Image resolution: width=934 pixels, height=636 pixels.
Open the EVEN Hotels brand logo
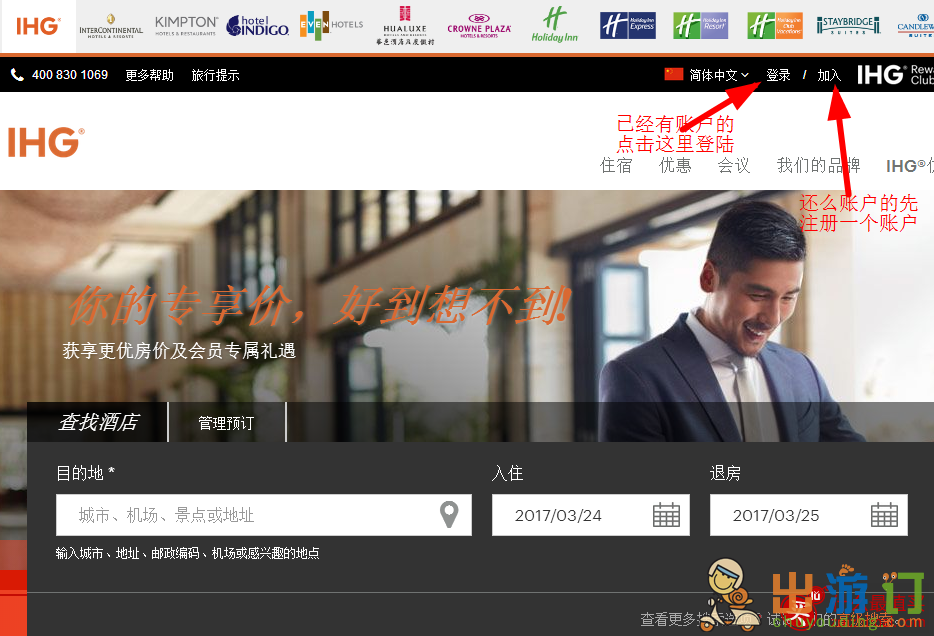click(x=331, y=25)
